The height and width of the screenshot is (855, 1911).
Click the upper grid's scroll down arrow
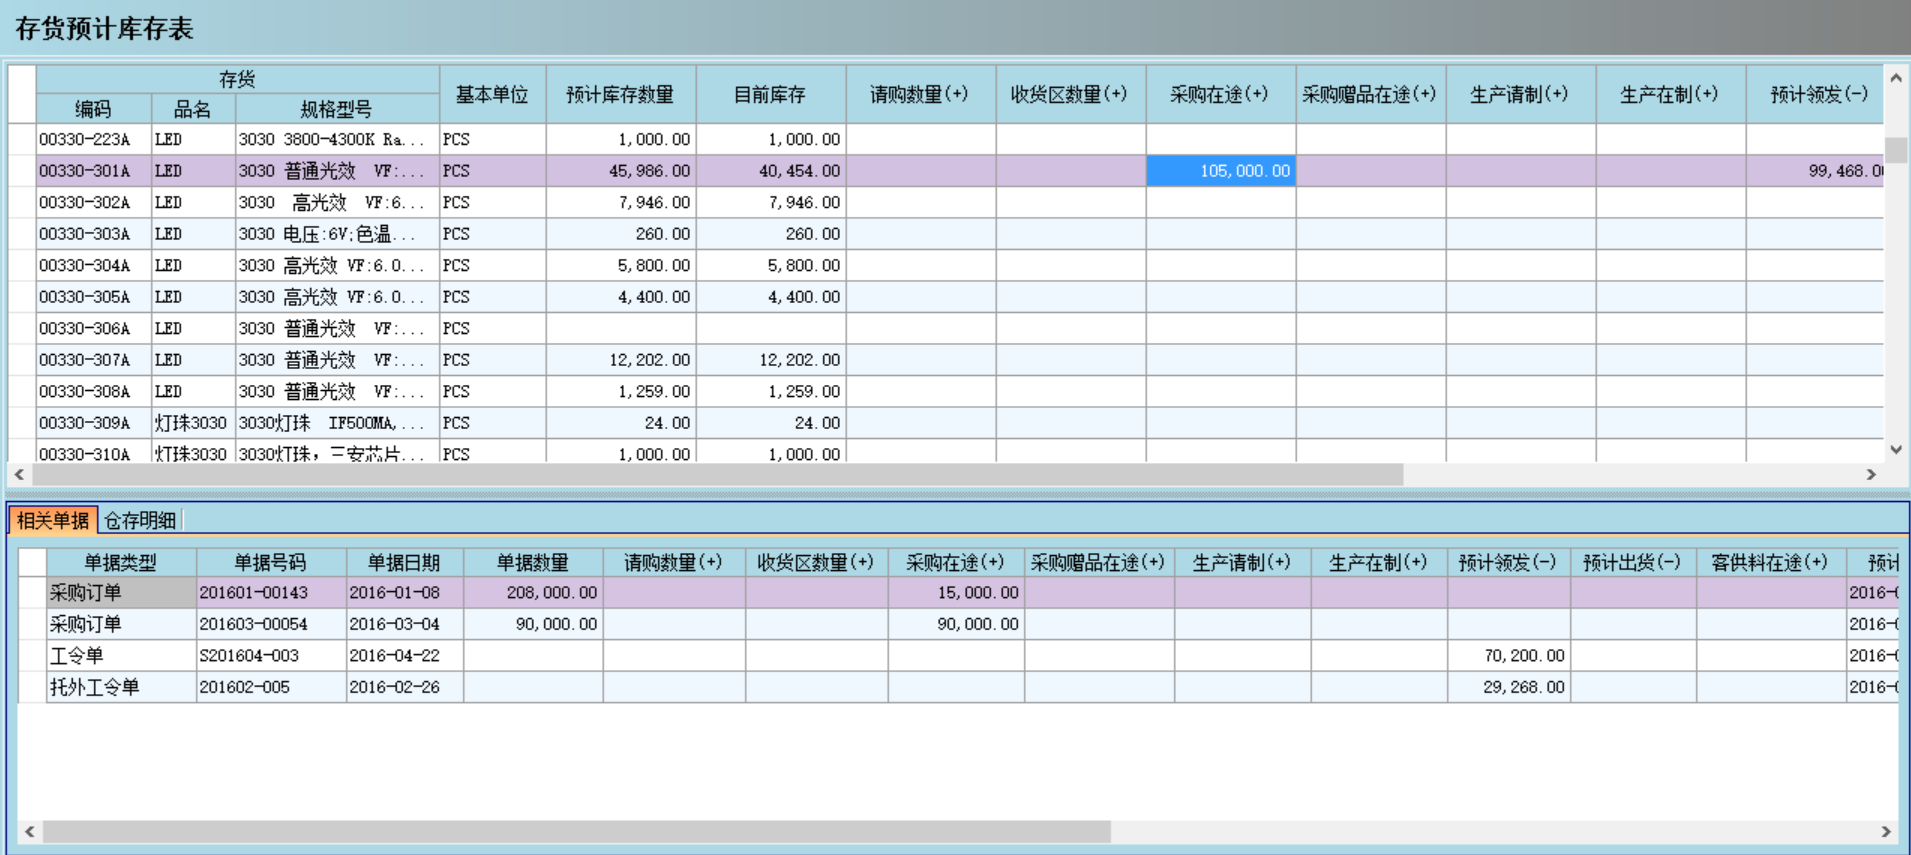(x=1895, y=450)
